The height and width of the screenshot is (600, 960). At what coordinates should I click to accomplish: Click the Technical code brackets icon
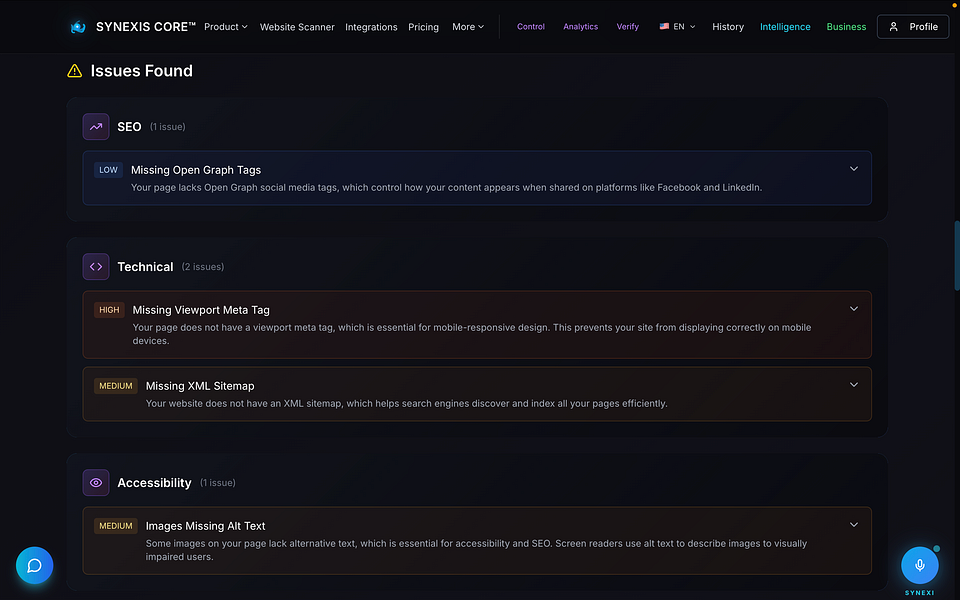(x=96, y=267)
